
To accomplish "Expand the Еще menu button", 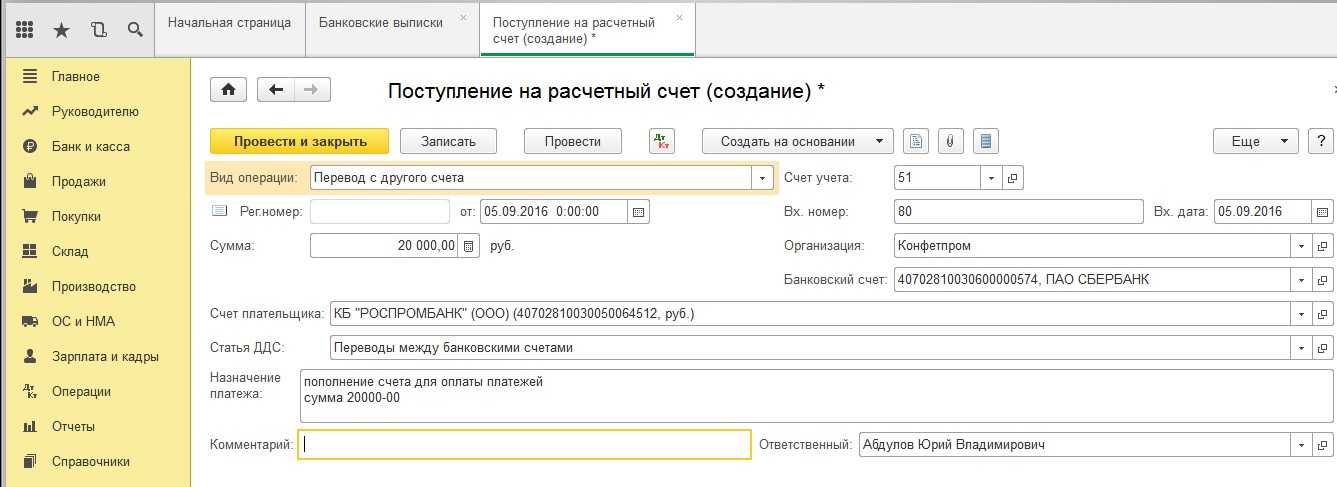I will (x=1255, y=141).
